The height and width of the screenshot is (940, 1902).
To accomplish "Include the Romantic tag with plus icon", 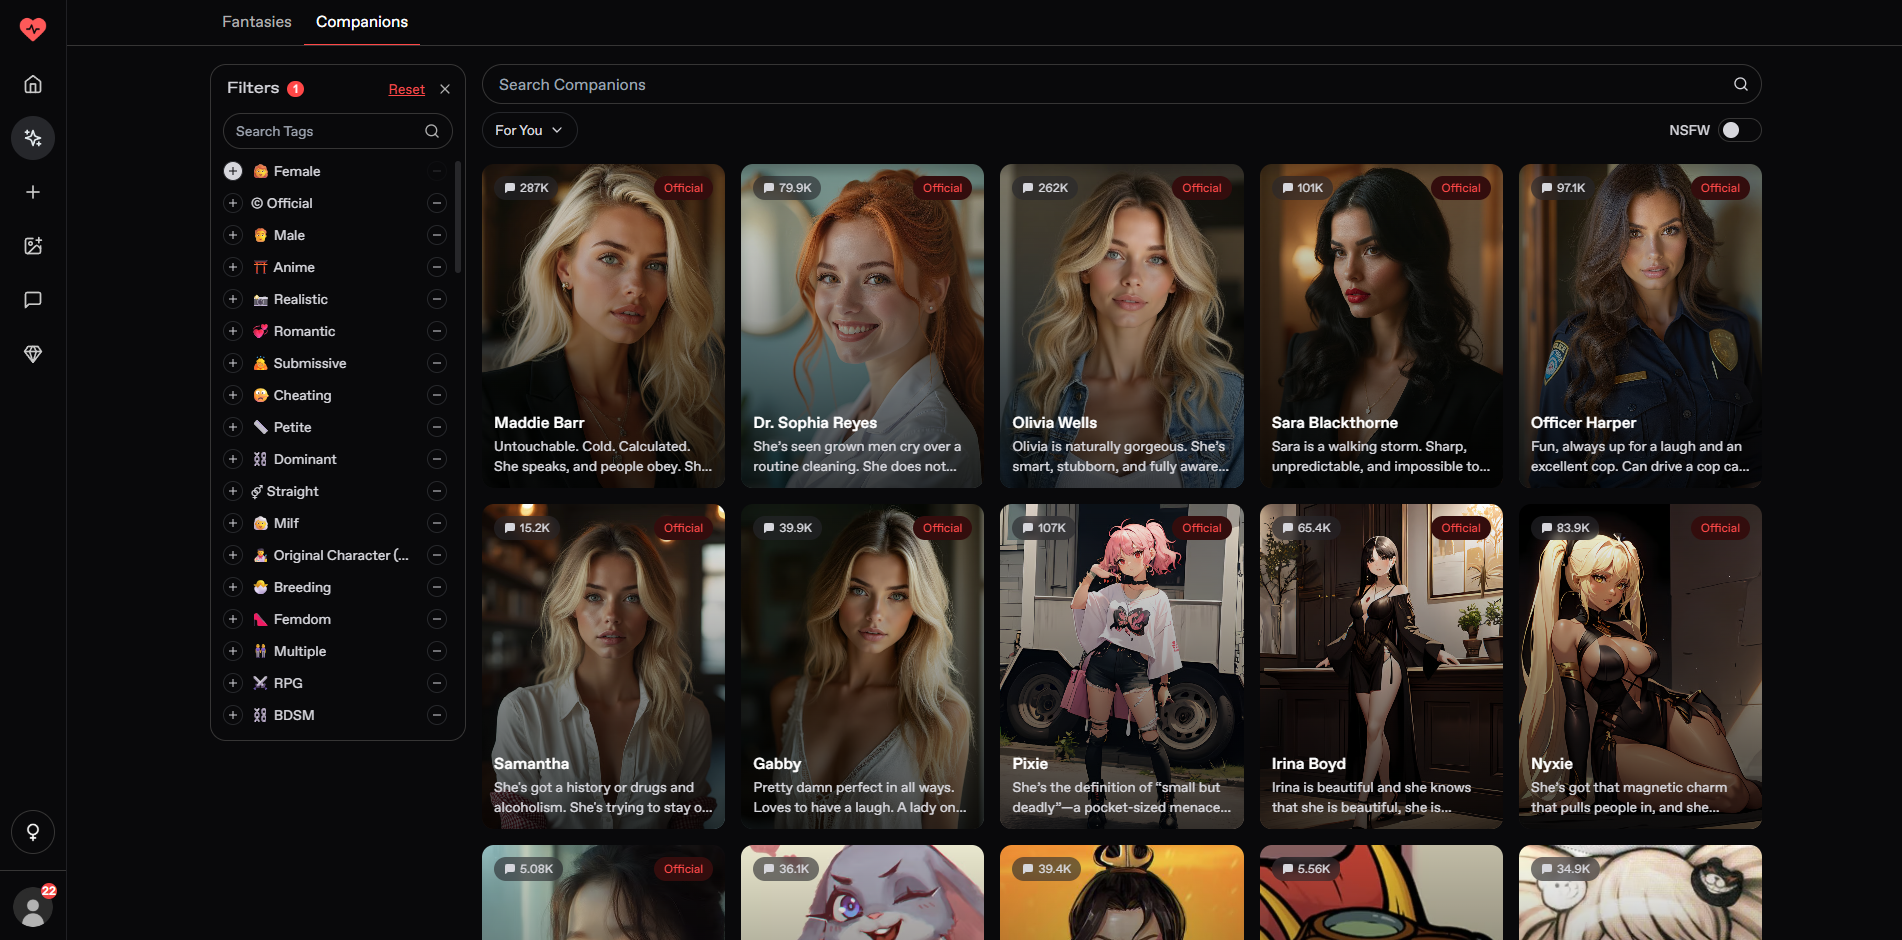I will point(233,331).
